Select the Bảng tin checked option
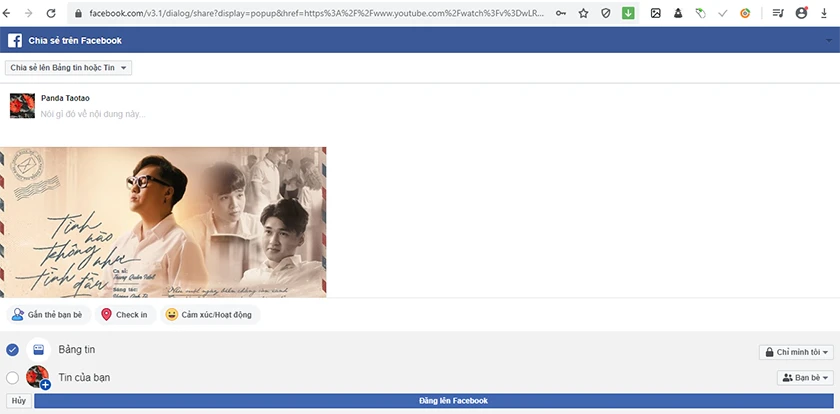Viewport: 840px width, 414px height. (12, 350)
